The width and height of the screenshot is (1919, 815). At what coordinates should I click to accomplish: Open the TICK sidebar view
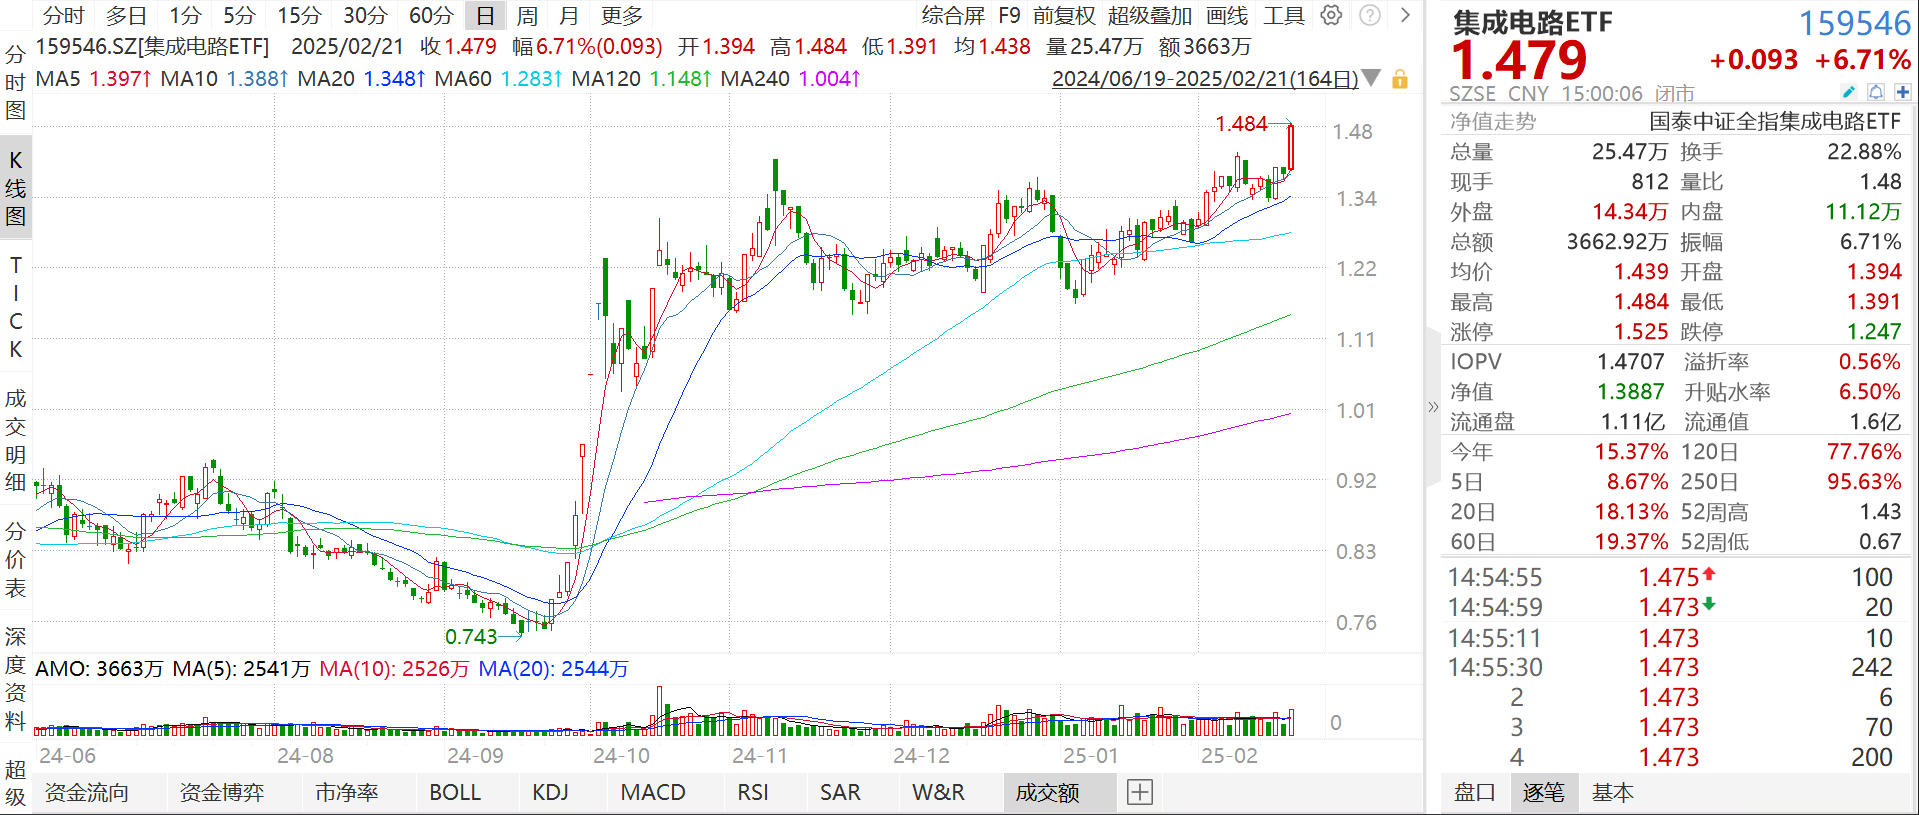pyautogui.click(x=15, y=307)
